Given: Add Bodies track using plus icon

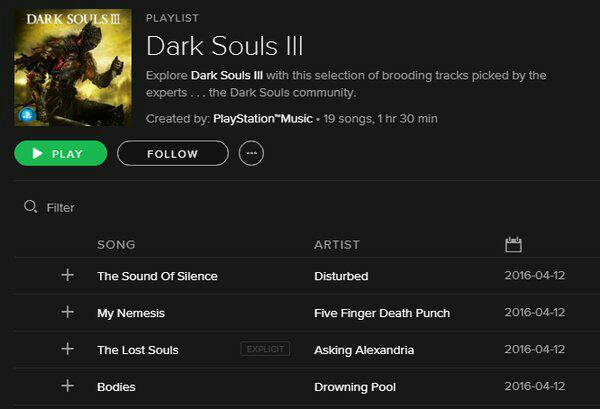Looking at the screenshot, I should (68, 386).
